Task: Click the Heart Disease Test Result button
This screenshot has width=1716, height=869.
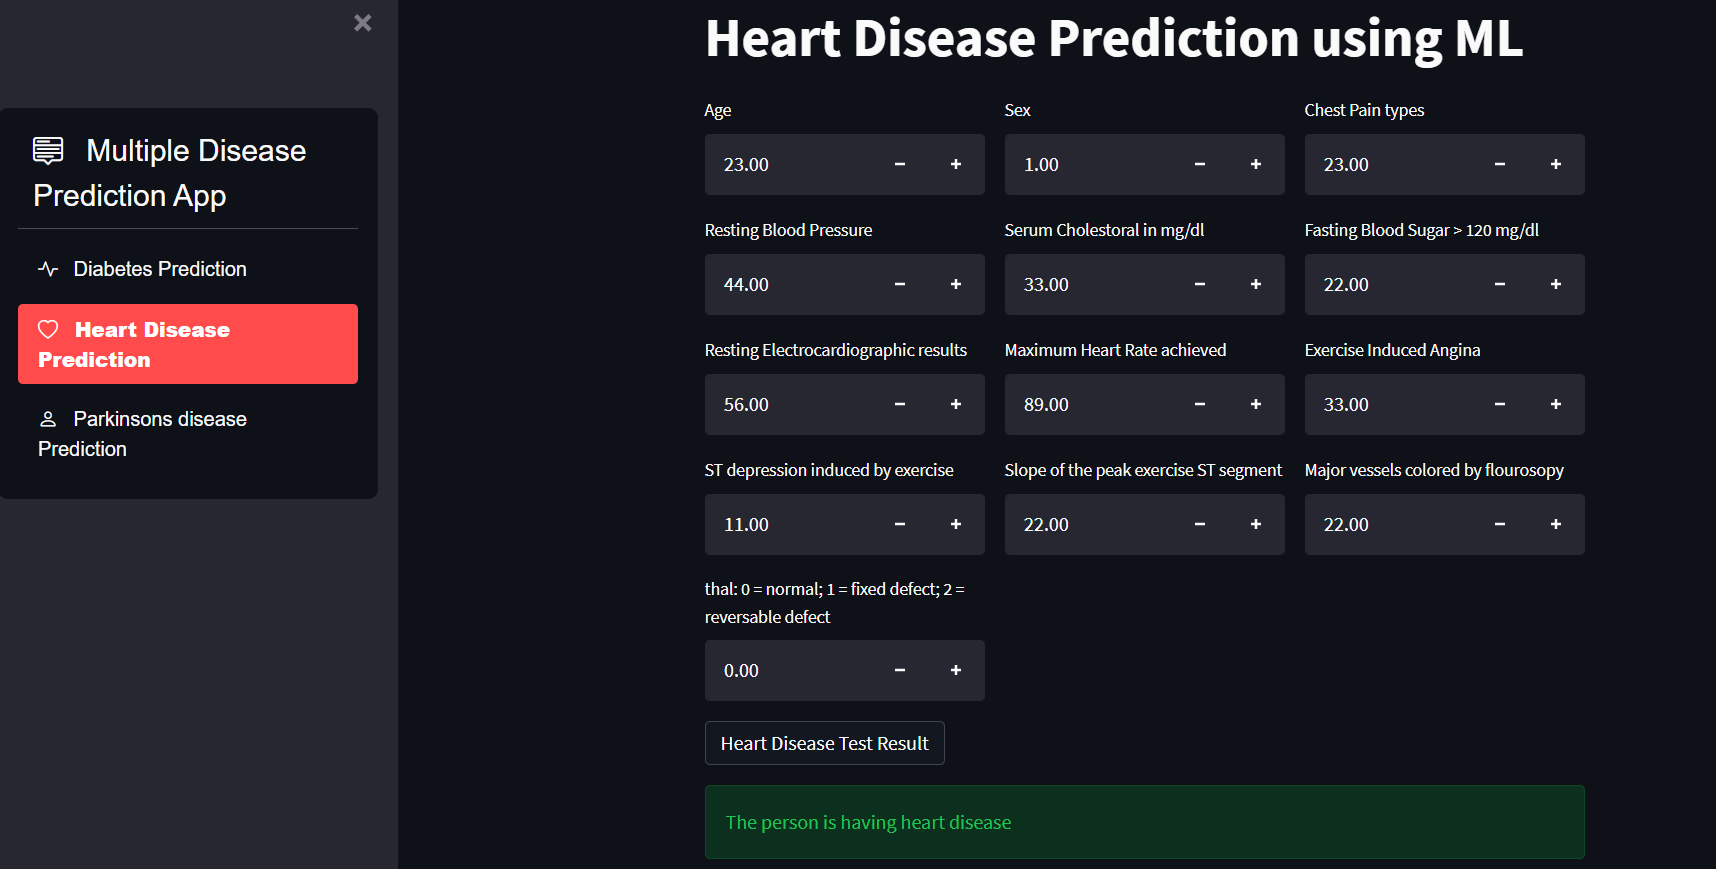Action: pyautogui.click(x=824, y=743)
